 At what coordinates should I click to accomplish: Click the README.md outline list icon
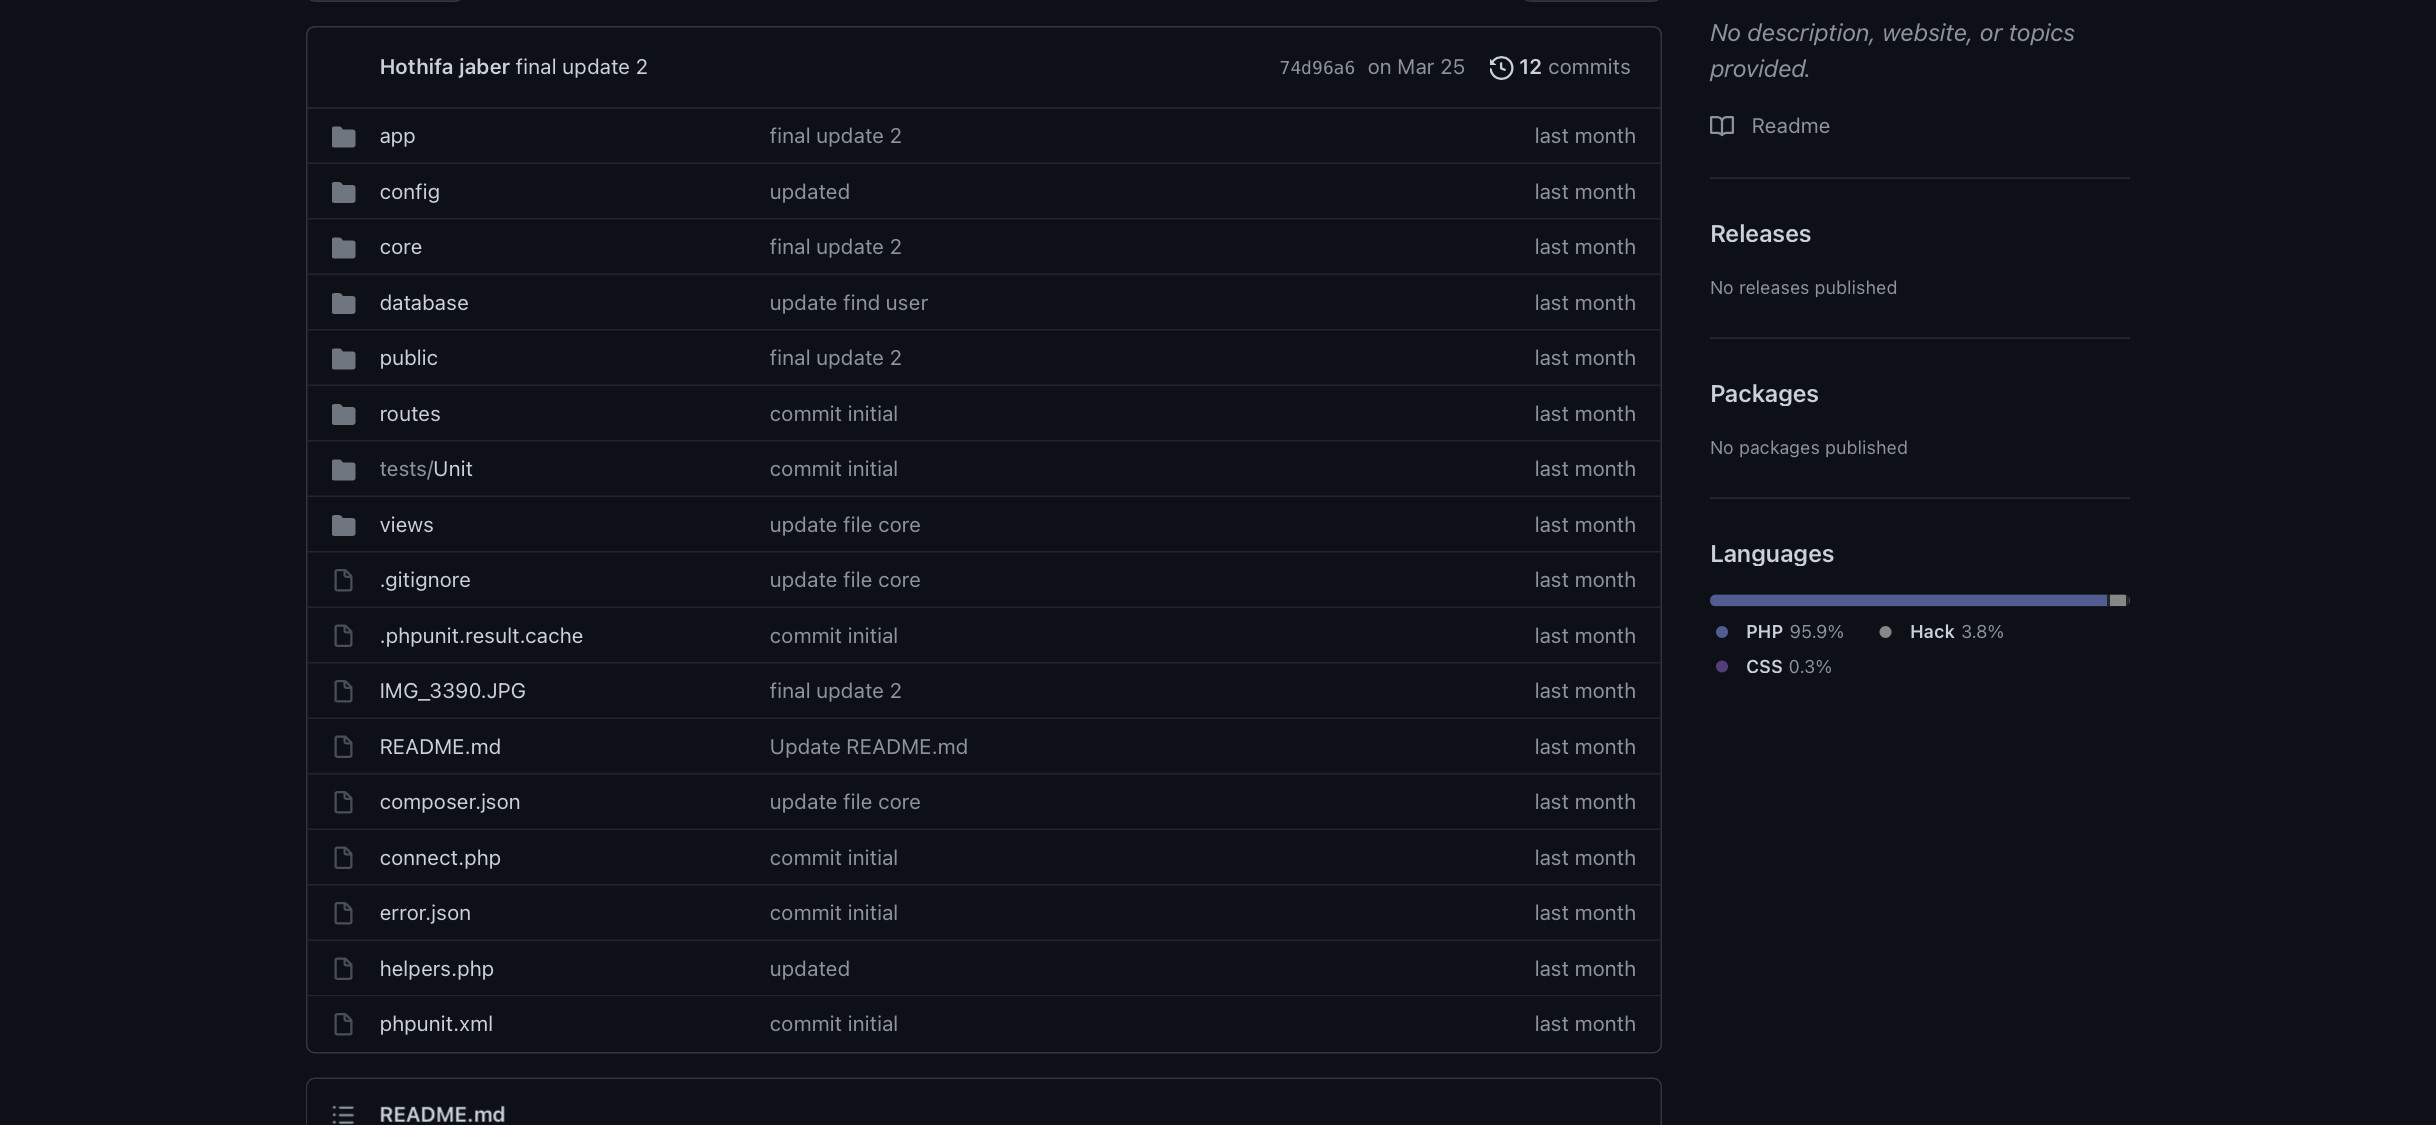click(x=343, y=1114)
